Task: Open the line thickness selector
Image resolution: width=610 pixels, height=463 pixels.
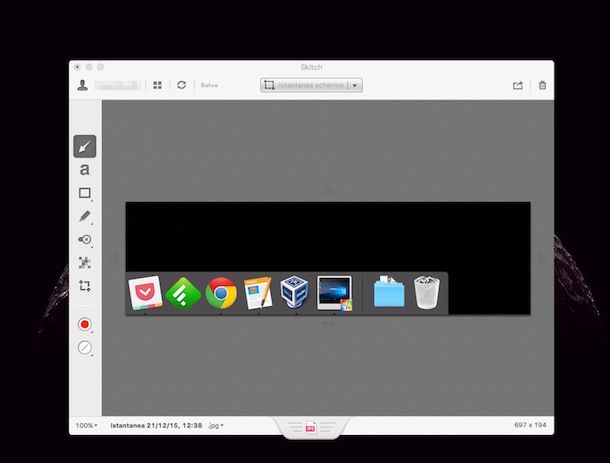Action: tap(85, 347)
